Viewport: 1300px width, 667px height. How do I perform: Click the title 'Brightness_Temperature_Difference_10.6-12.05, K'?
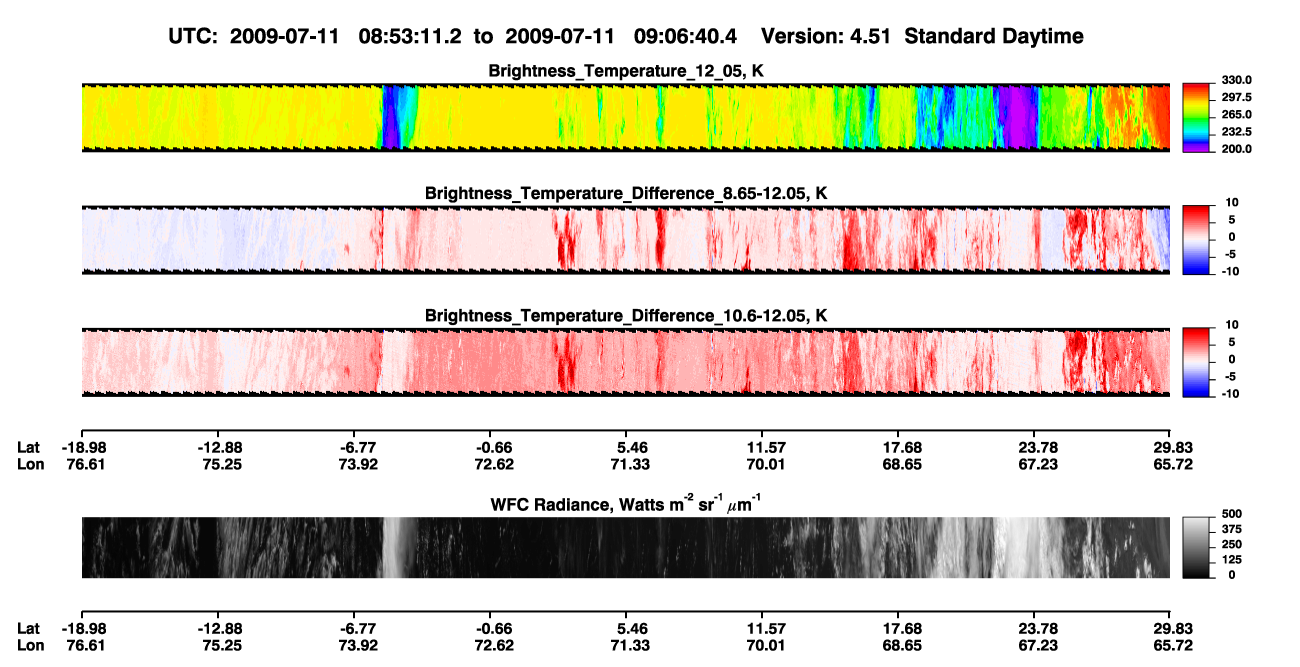(626, 315)
